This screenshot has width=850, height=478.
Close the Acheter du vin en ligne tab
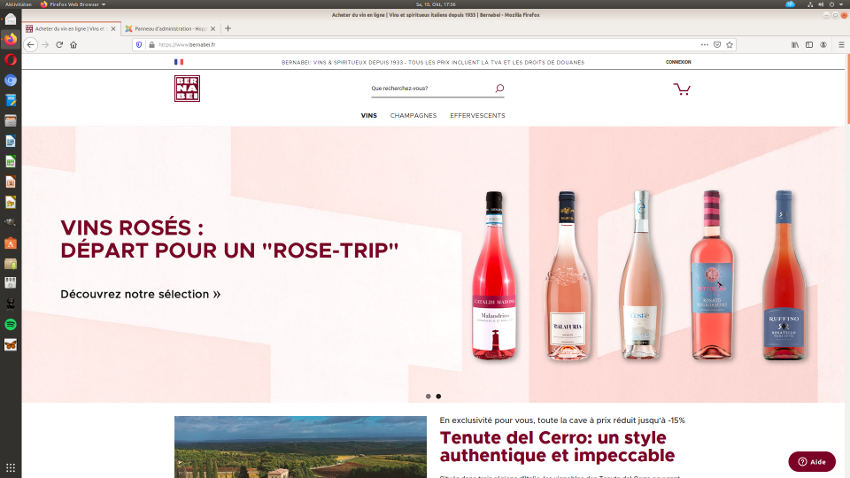coord(113,29)
